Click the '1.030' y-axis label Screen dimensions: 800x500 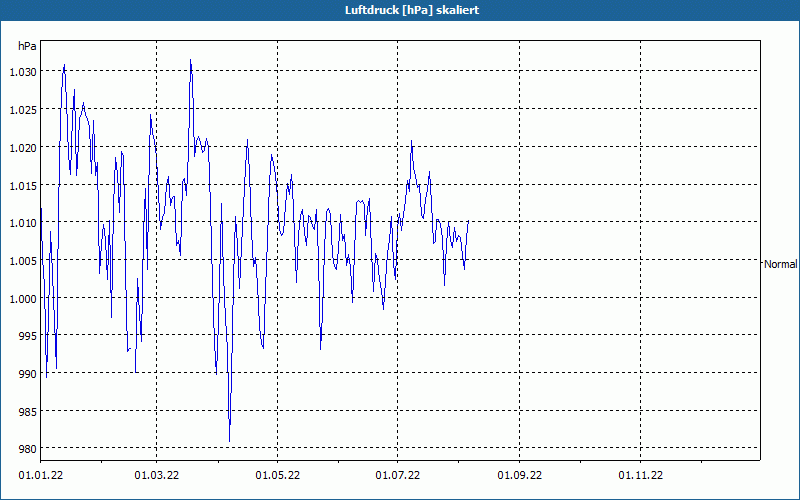pyautogui.click(x=23, y=72)
